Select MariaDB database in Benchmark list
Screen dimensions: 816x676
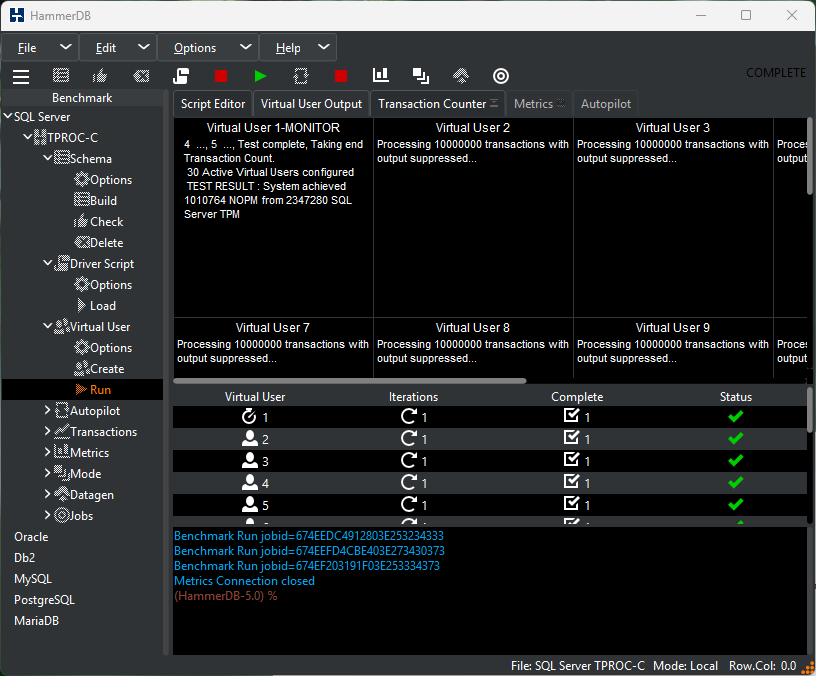point(36,621)
